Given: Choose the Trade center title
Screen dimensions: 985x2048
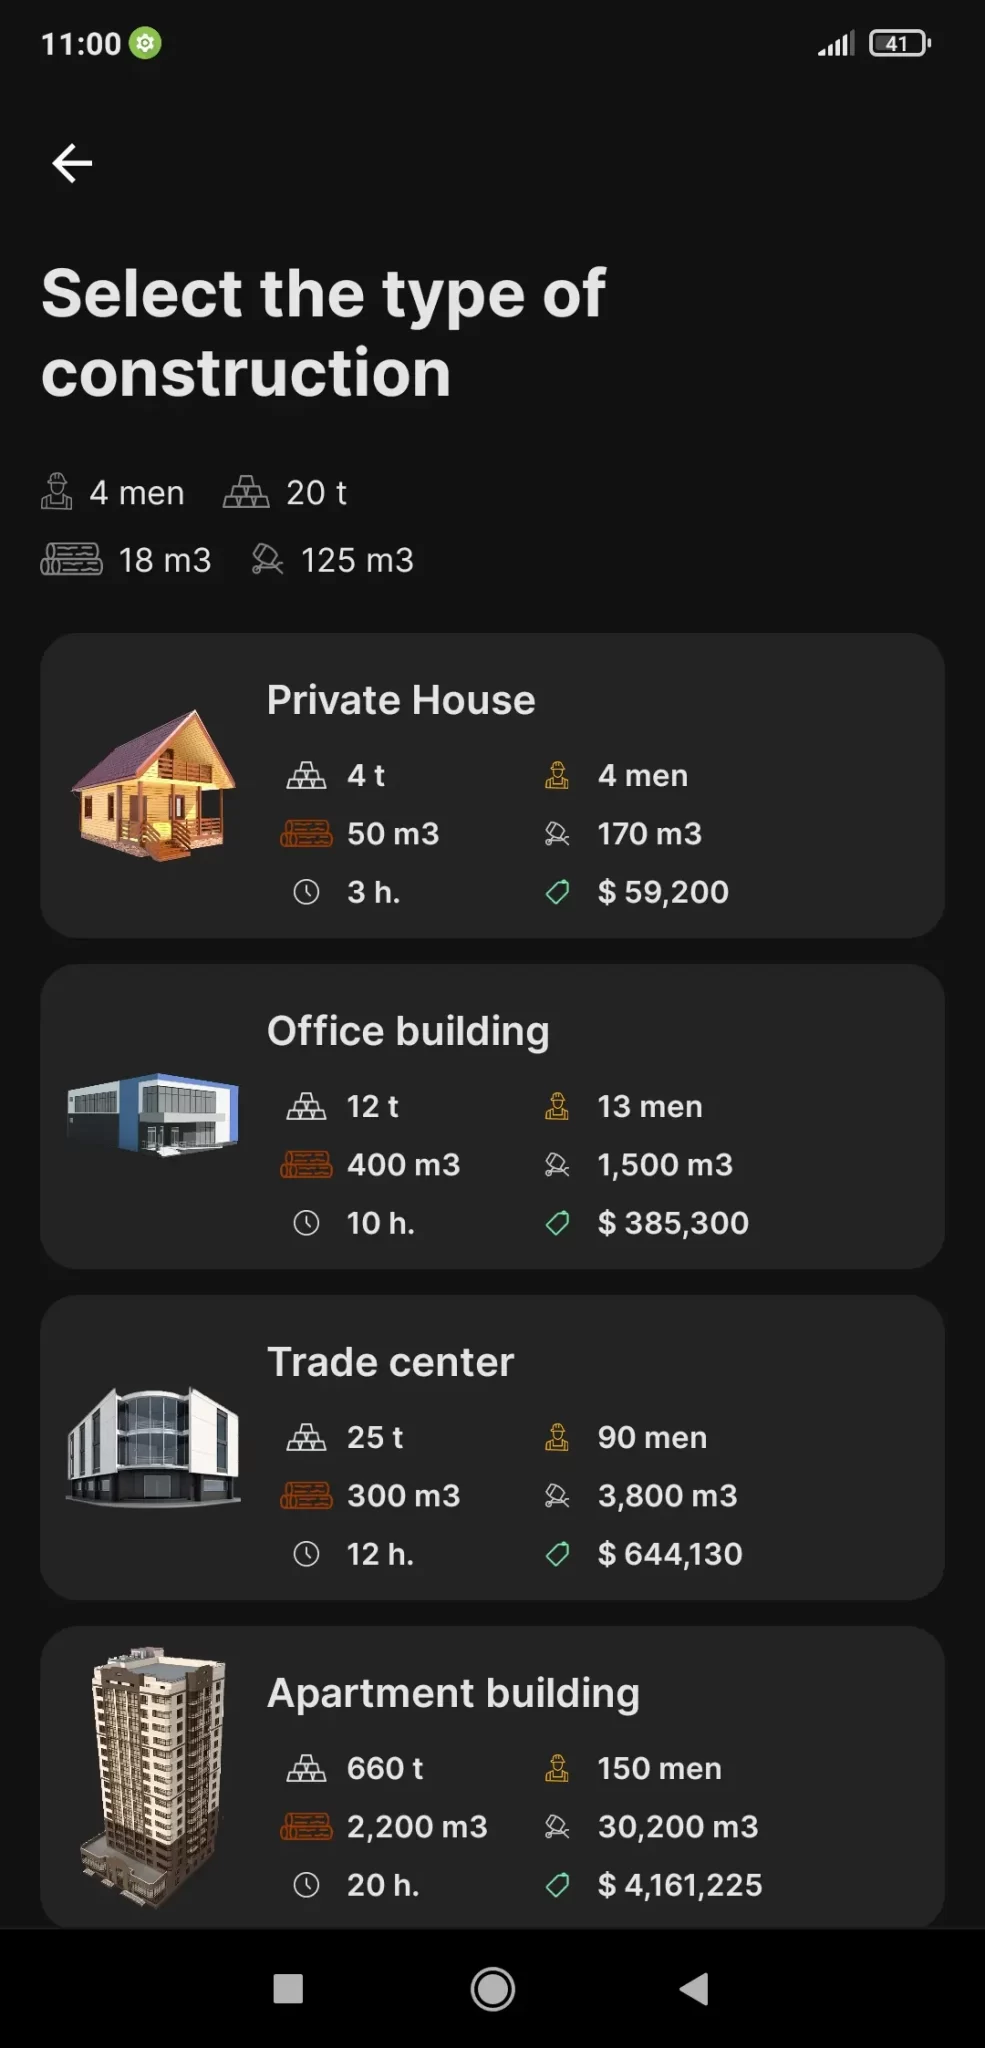Looking at the screenshot, I should (x=390, y=1362).
